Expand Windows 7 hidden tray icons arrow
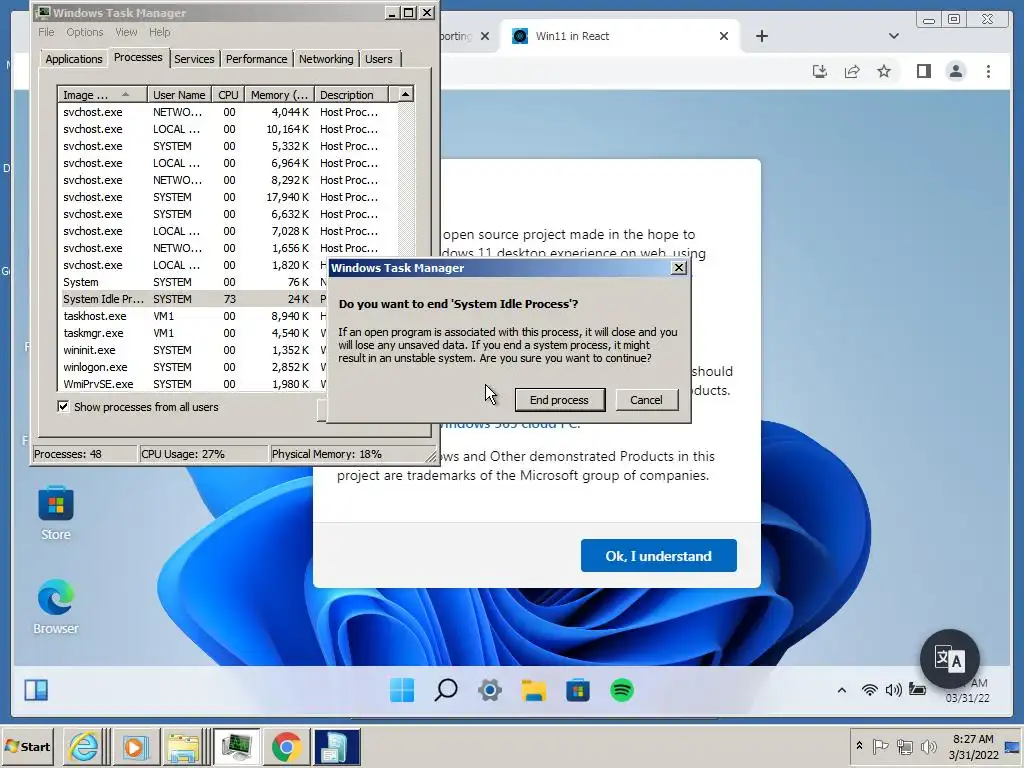The height and width of the screenshot is (768, 1024). click(859, 746)
